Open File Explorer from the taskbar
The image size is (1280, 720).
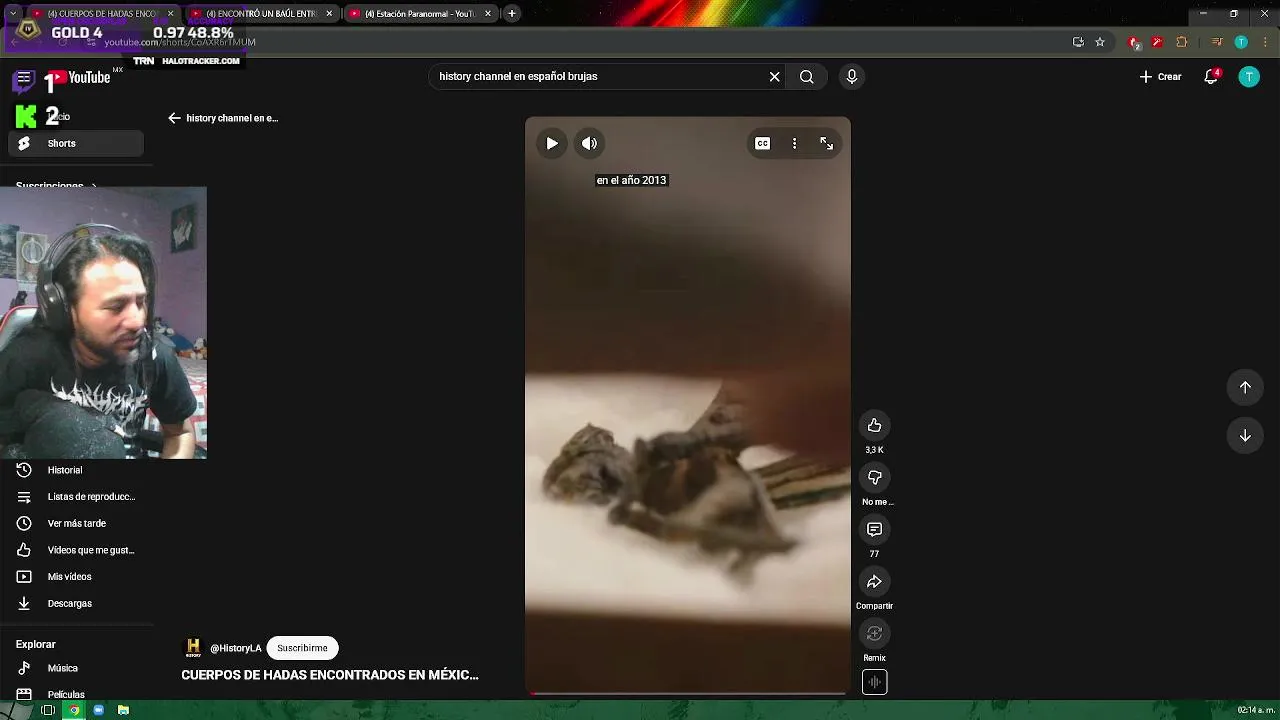coord(123,710)
